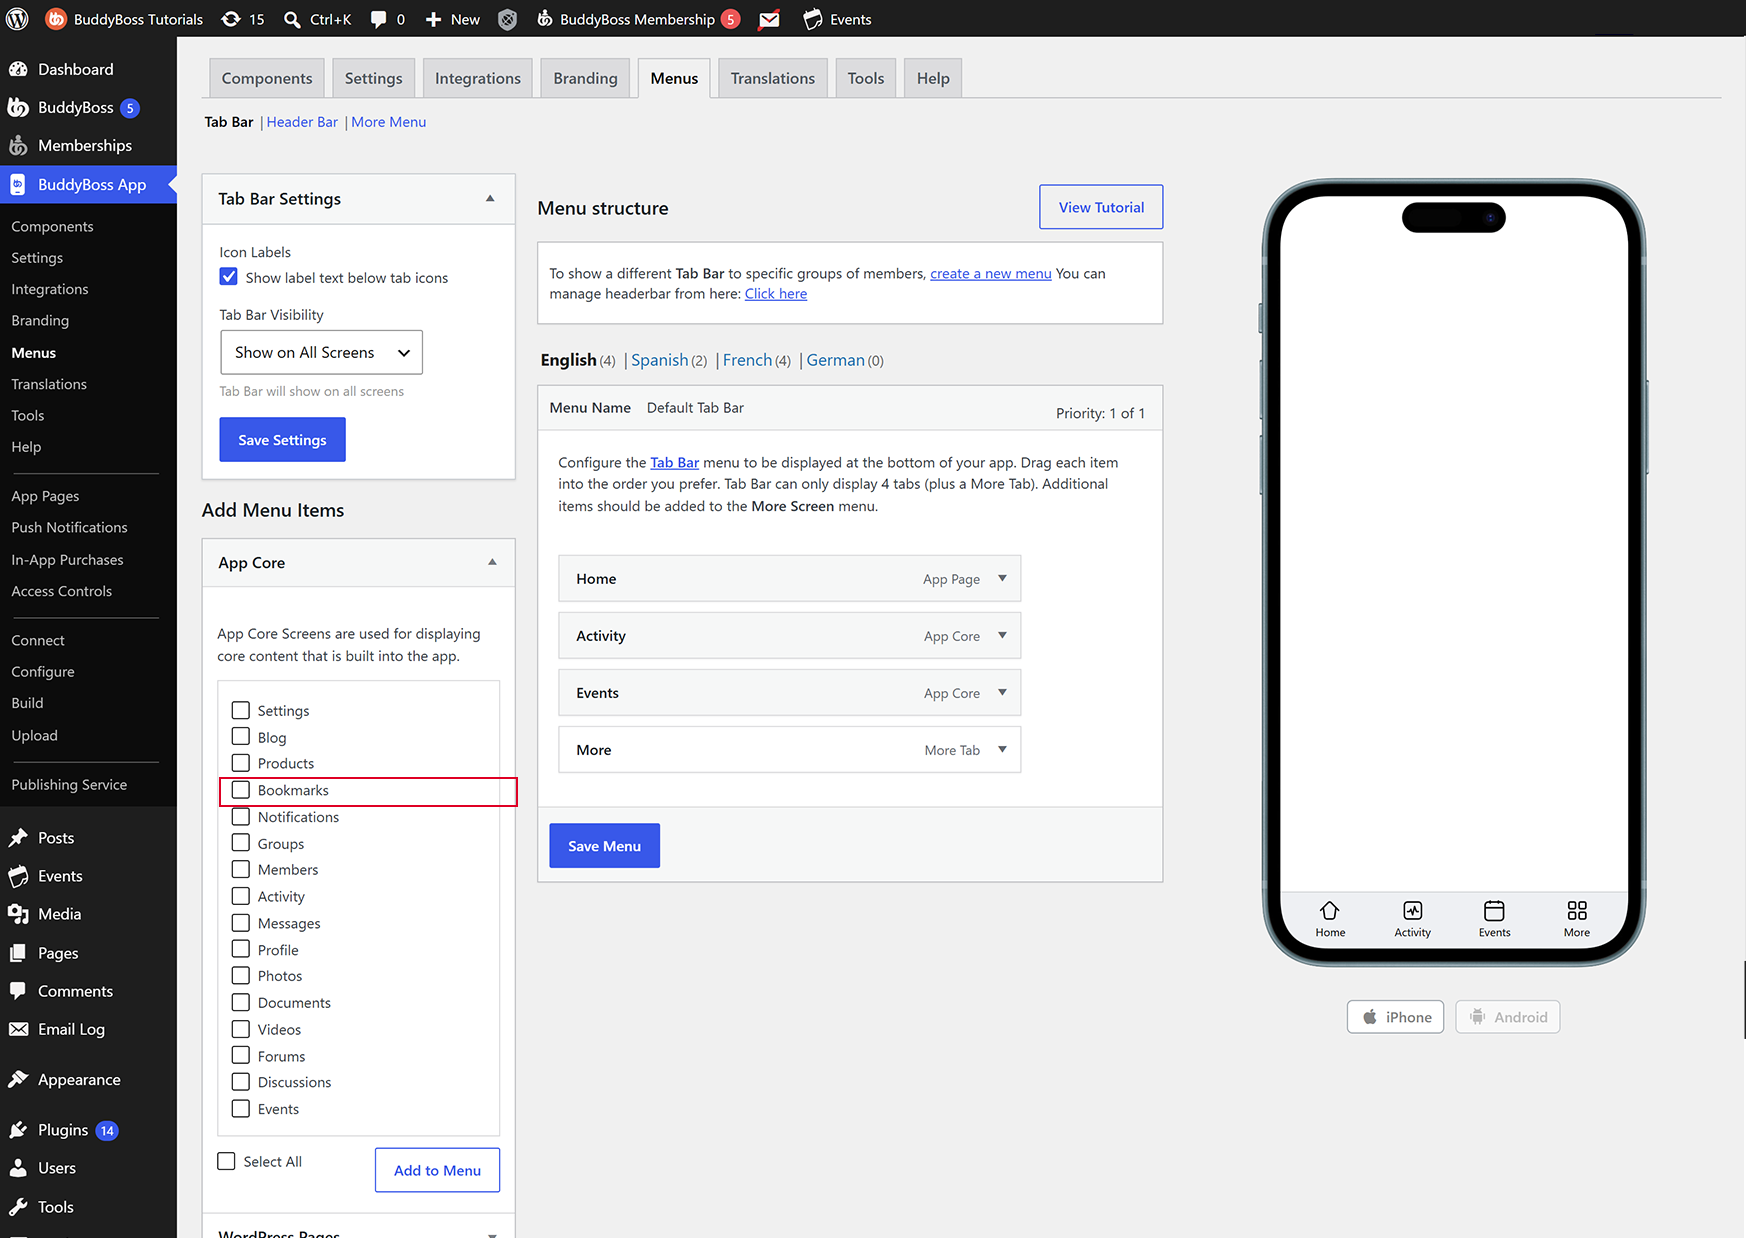Collapse the App Core panel
1746x1238 pixels.
coord(492,562)
